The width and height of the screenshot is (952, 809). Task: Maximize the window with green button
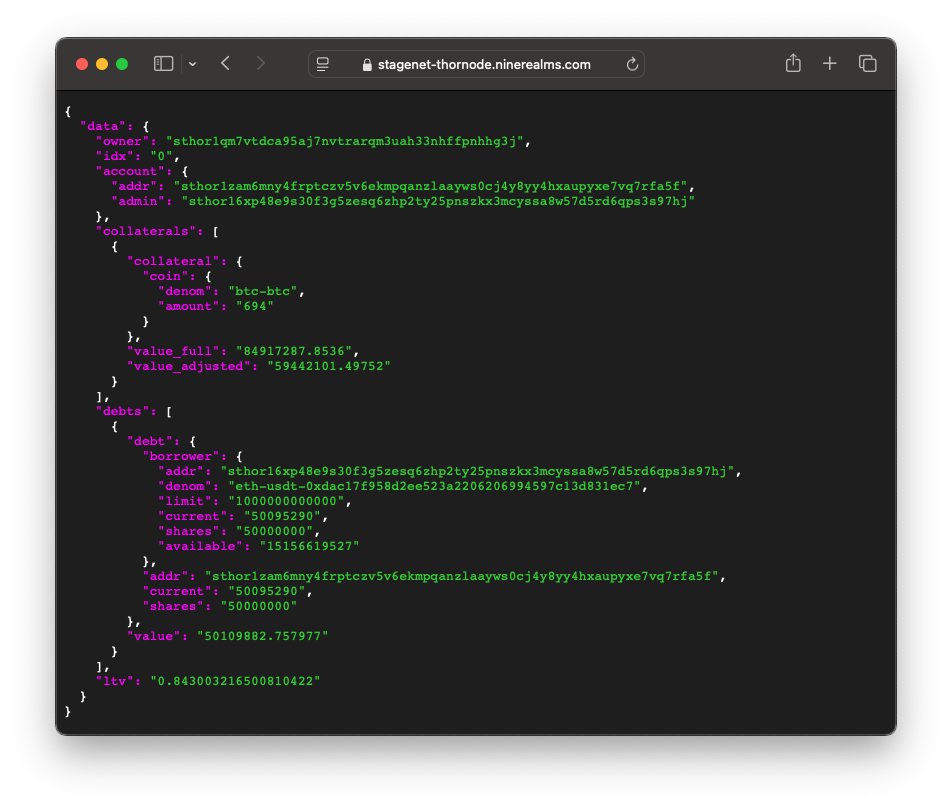coord(122,64)
